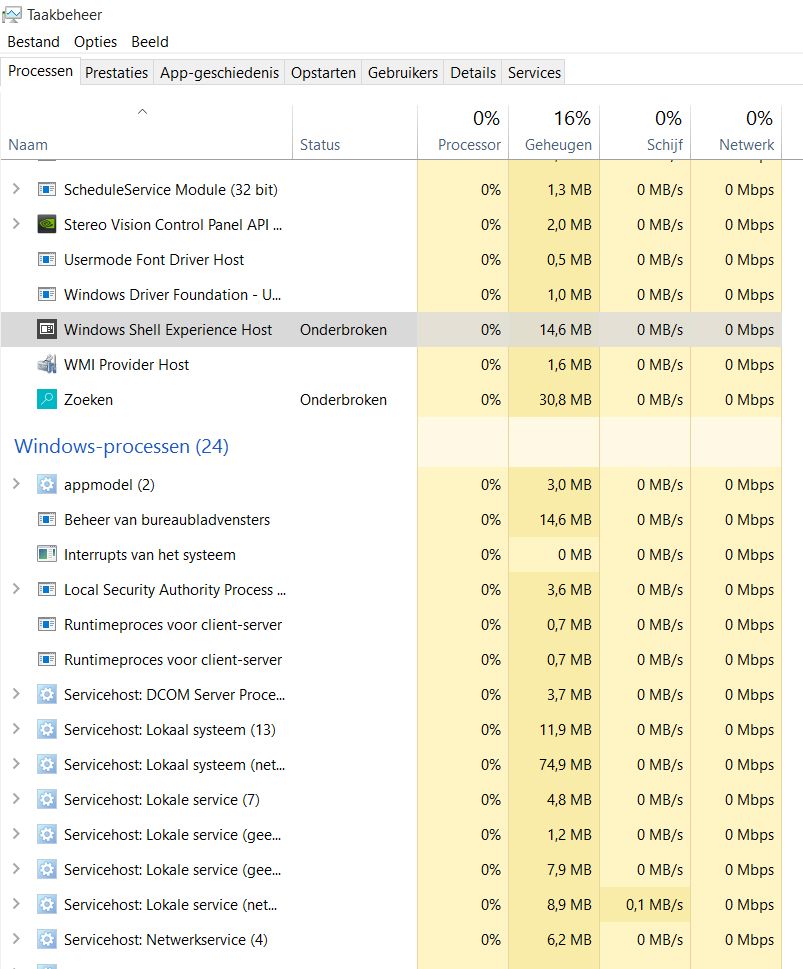Expand the Stereo Vision Control Panel API row

pos(17,224)
